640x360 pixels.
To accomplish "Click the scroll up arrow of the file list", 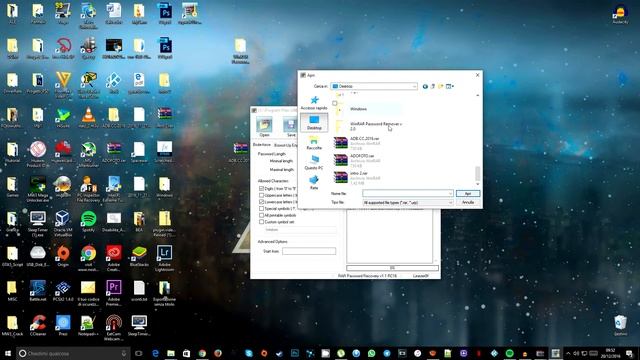I will (477, 96).
